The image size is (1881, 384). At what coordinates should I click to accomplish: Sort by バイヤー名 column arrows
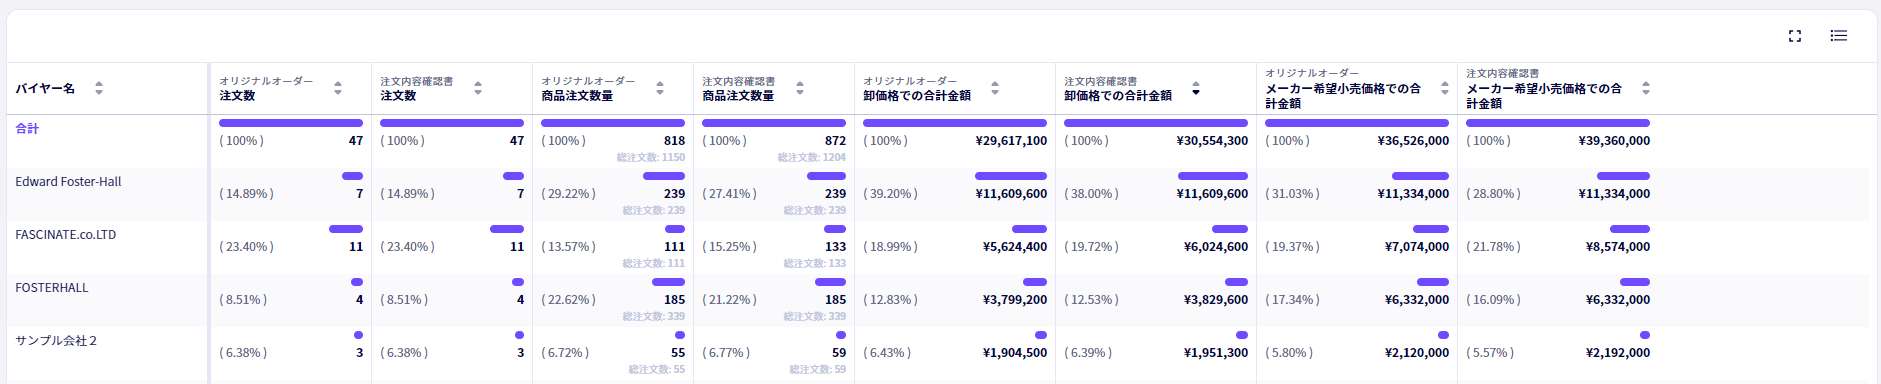point(98,88)
